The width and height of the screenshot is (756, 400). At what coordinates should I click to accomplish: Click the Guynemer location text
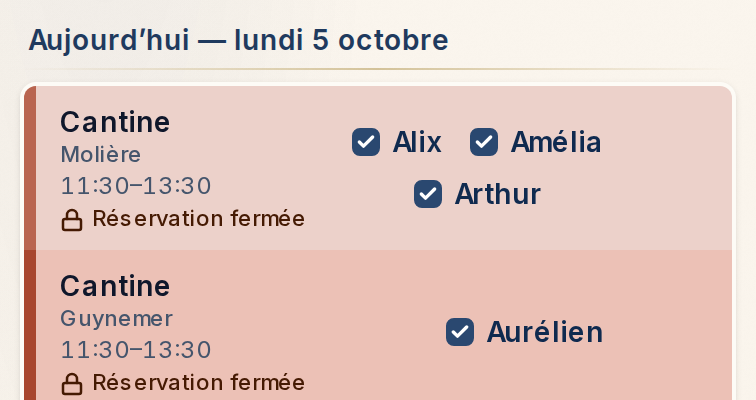tap(116, 319)
